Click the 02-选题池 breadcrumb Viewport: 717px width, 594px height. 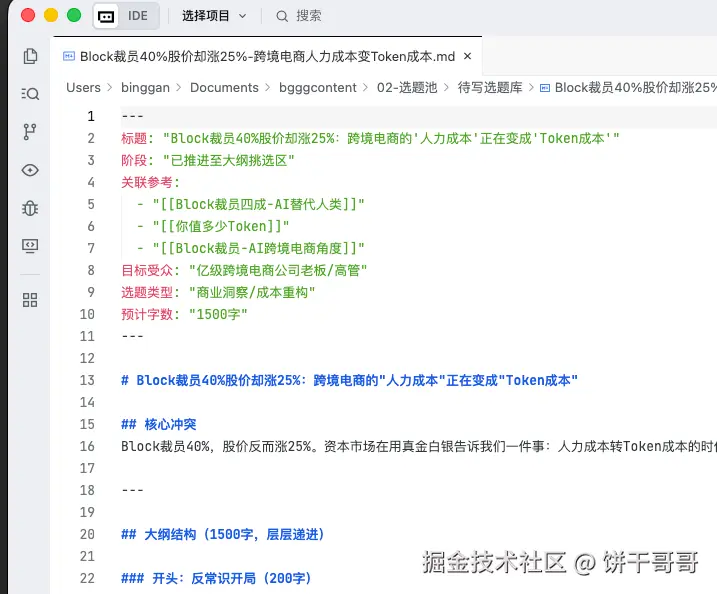pos(407,87)
